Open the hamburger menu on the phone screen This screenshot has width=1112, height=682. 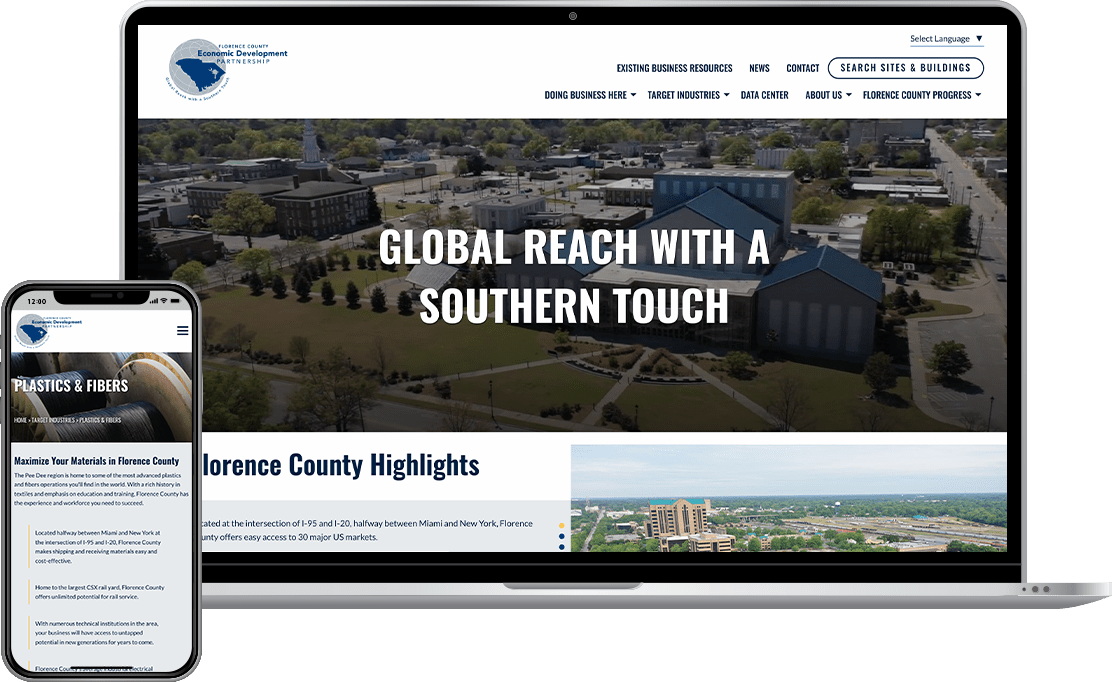[x=182, y=330]
